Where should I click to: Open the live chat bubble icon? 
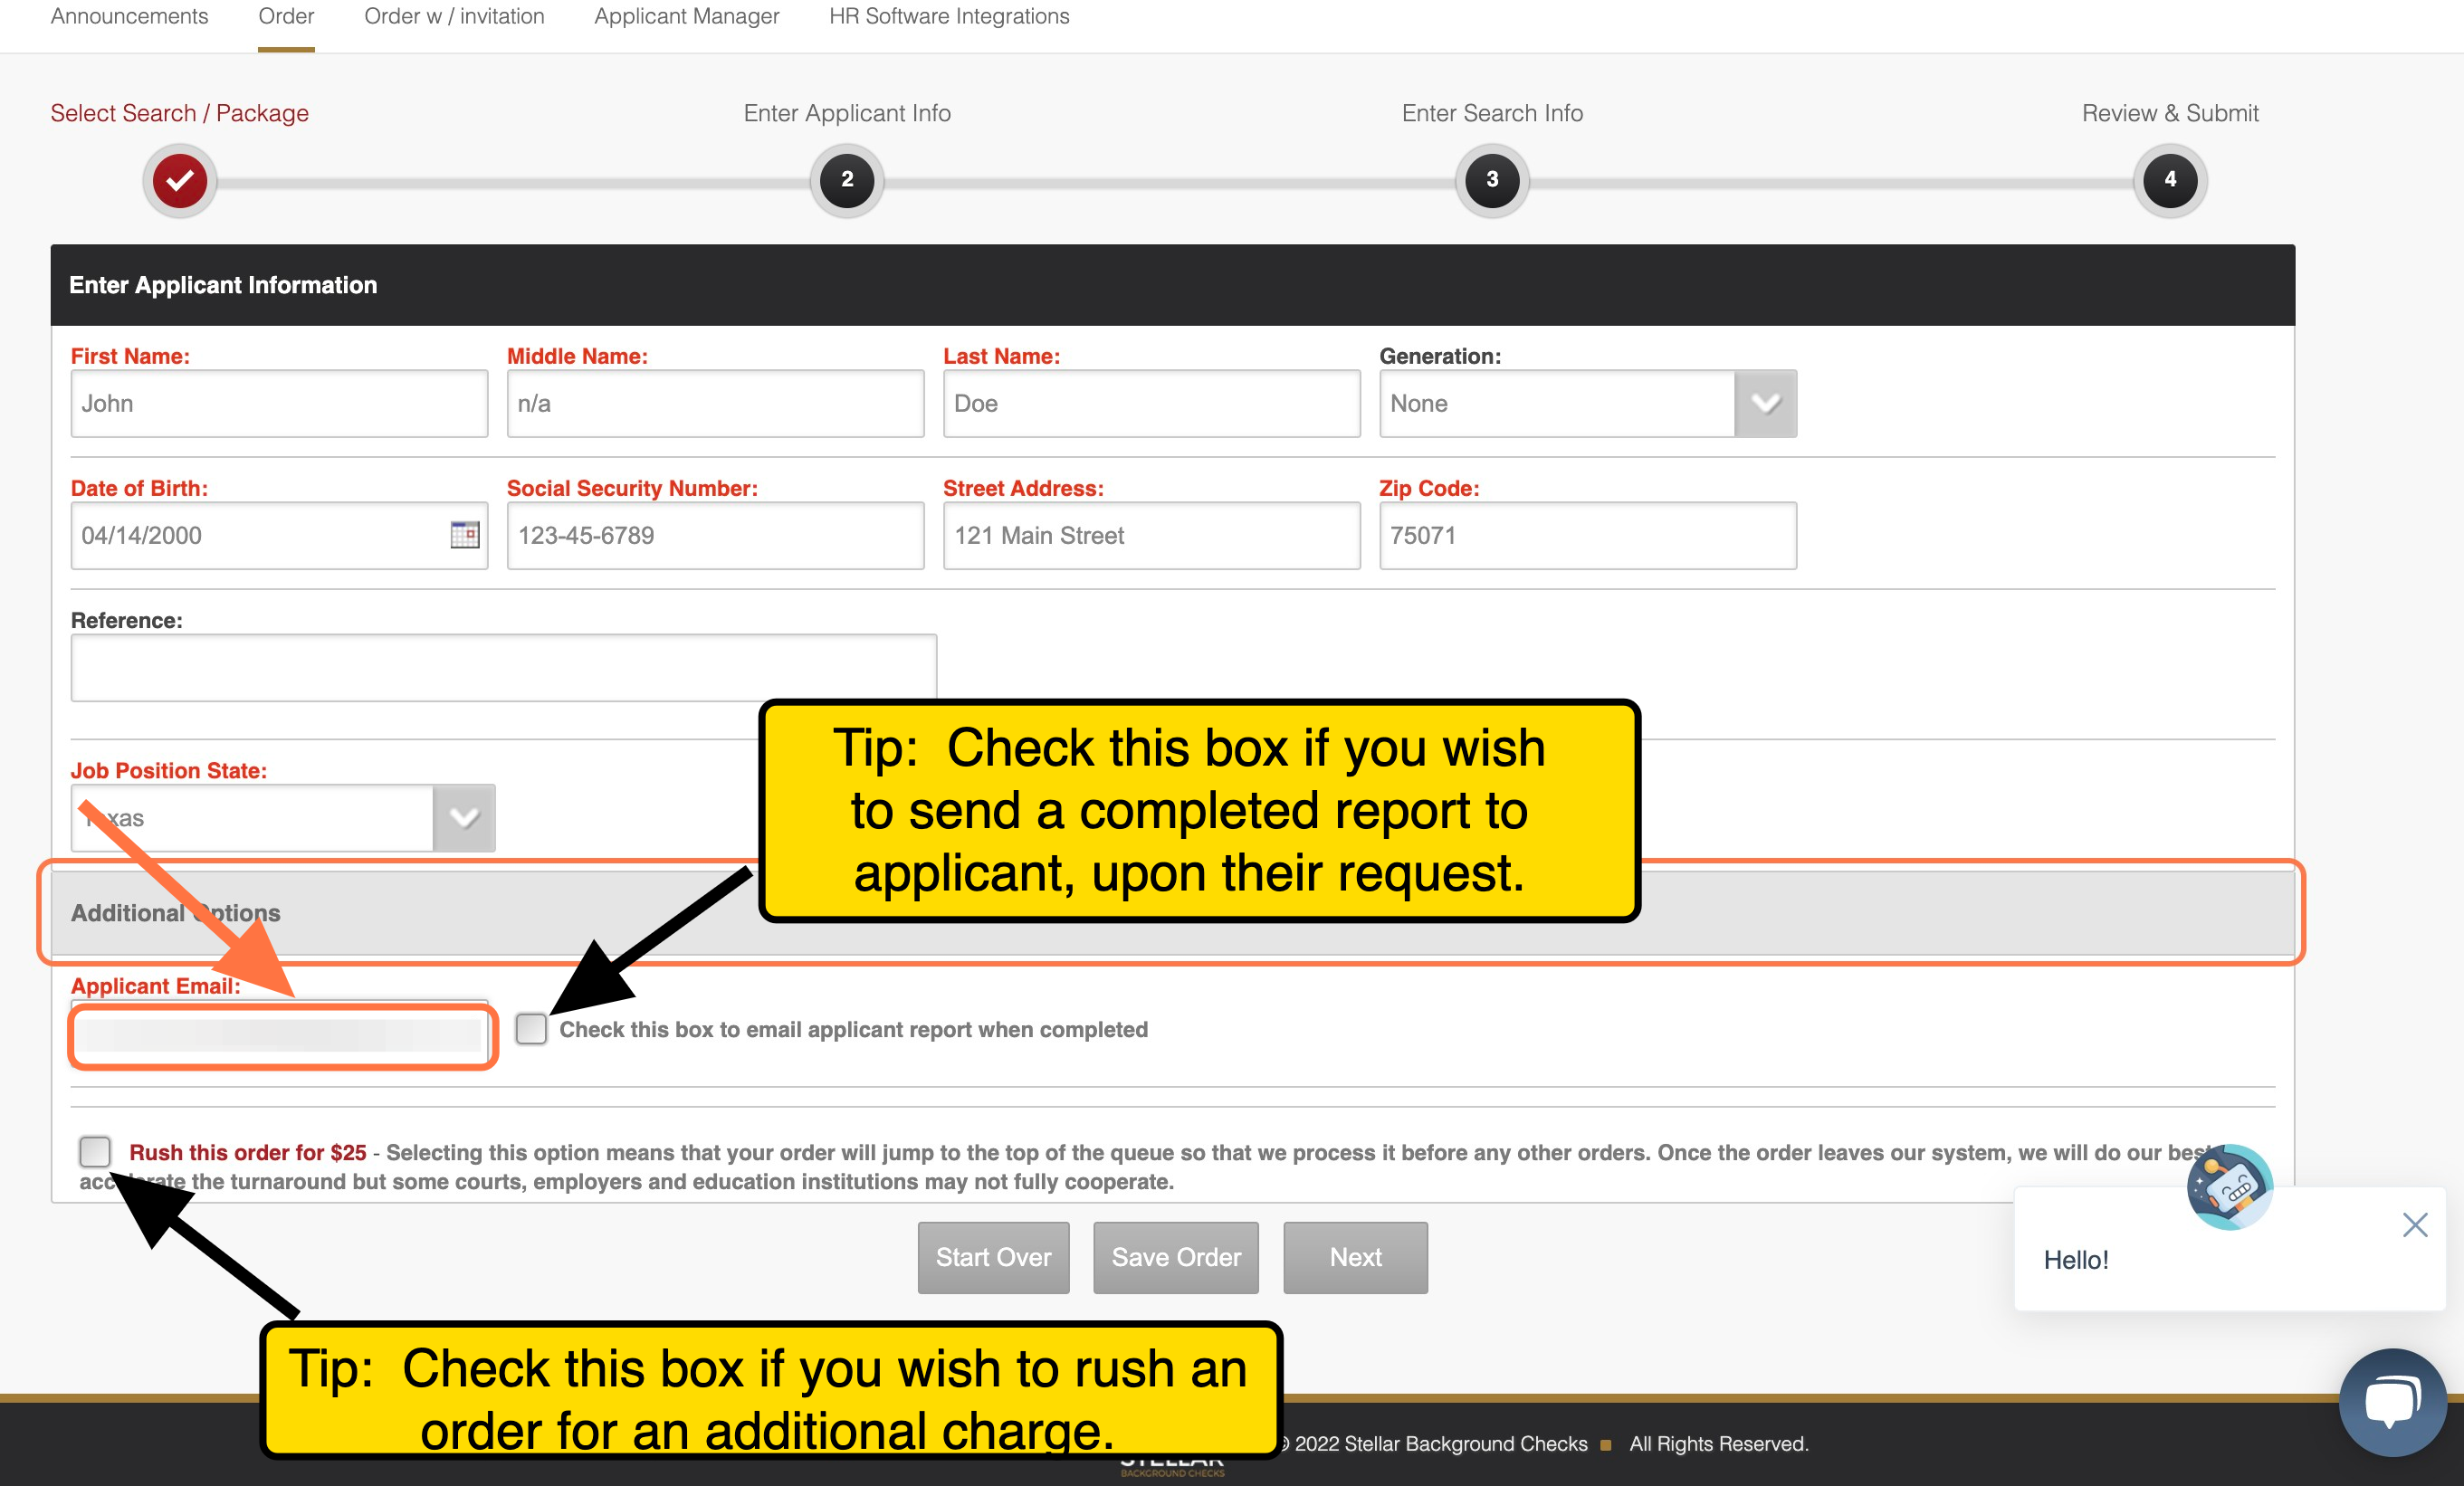click(x=2392, y=1402)
